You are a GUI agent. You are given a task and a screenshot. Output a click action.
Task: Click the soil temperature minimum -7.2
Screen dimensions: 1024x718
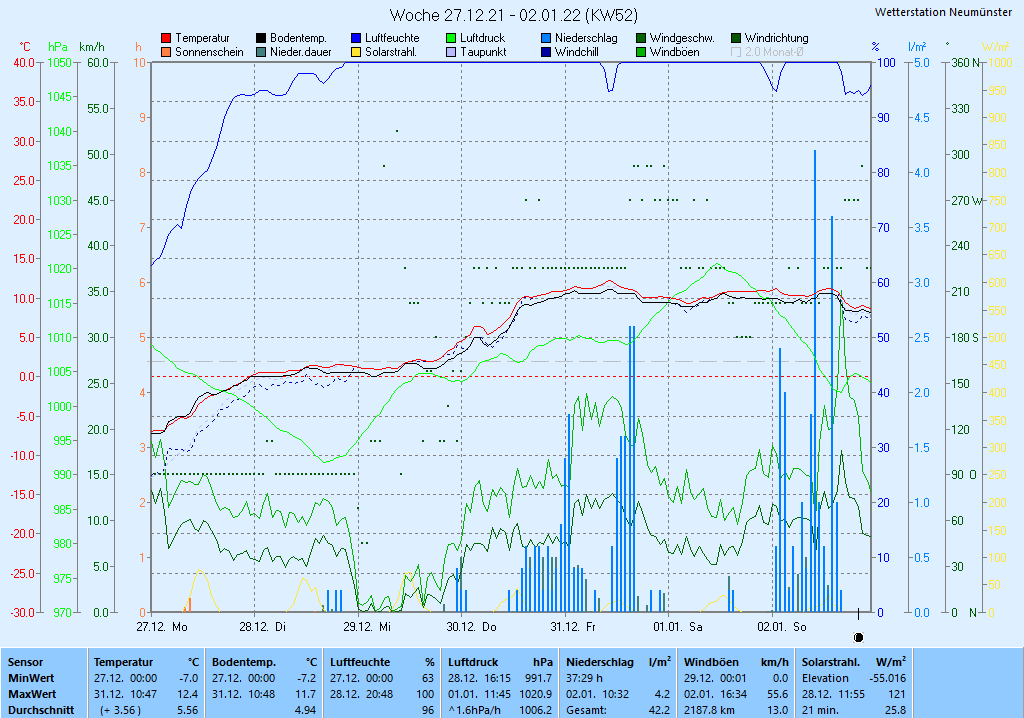click(306, 678)
